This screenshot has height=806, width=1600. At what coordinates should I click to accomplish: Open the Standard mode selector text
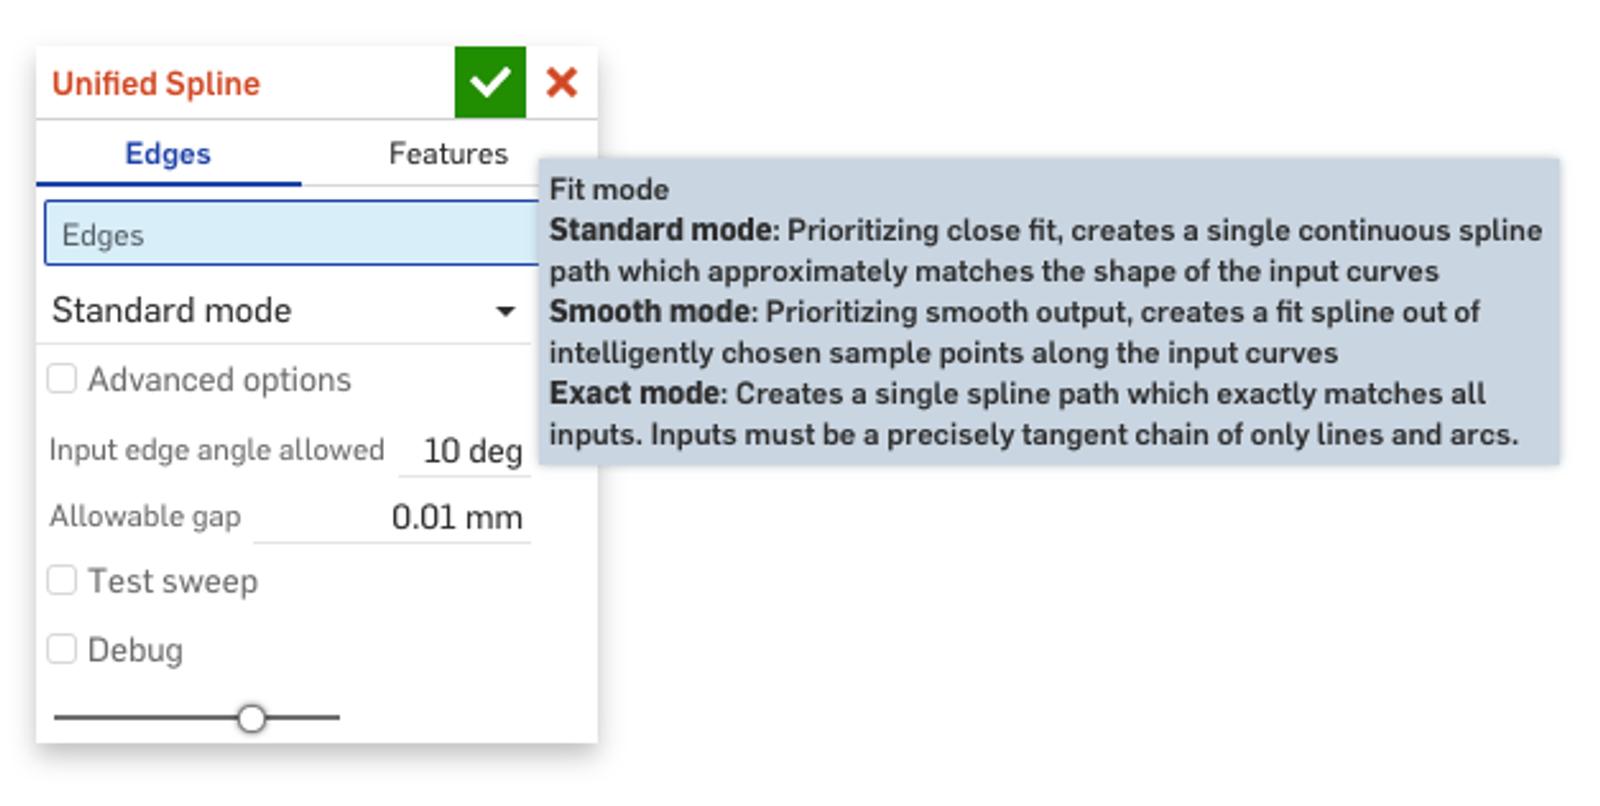point(172,311)
